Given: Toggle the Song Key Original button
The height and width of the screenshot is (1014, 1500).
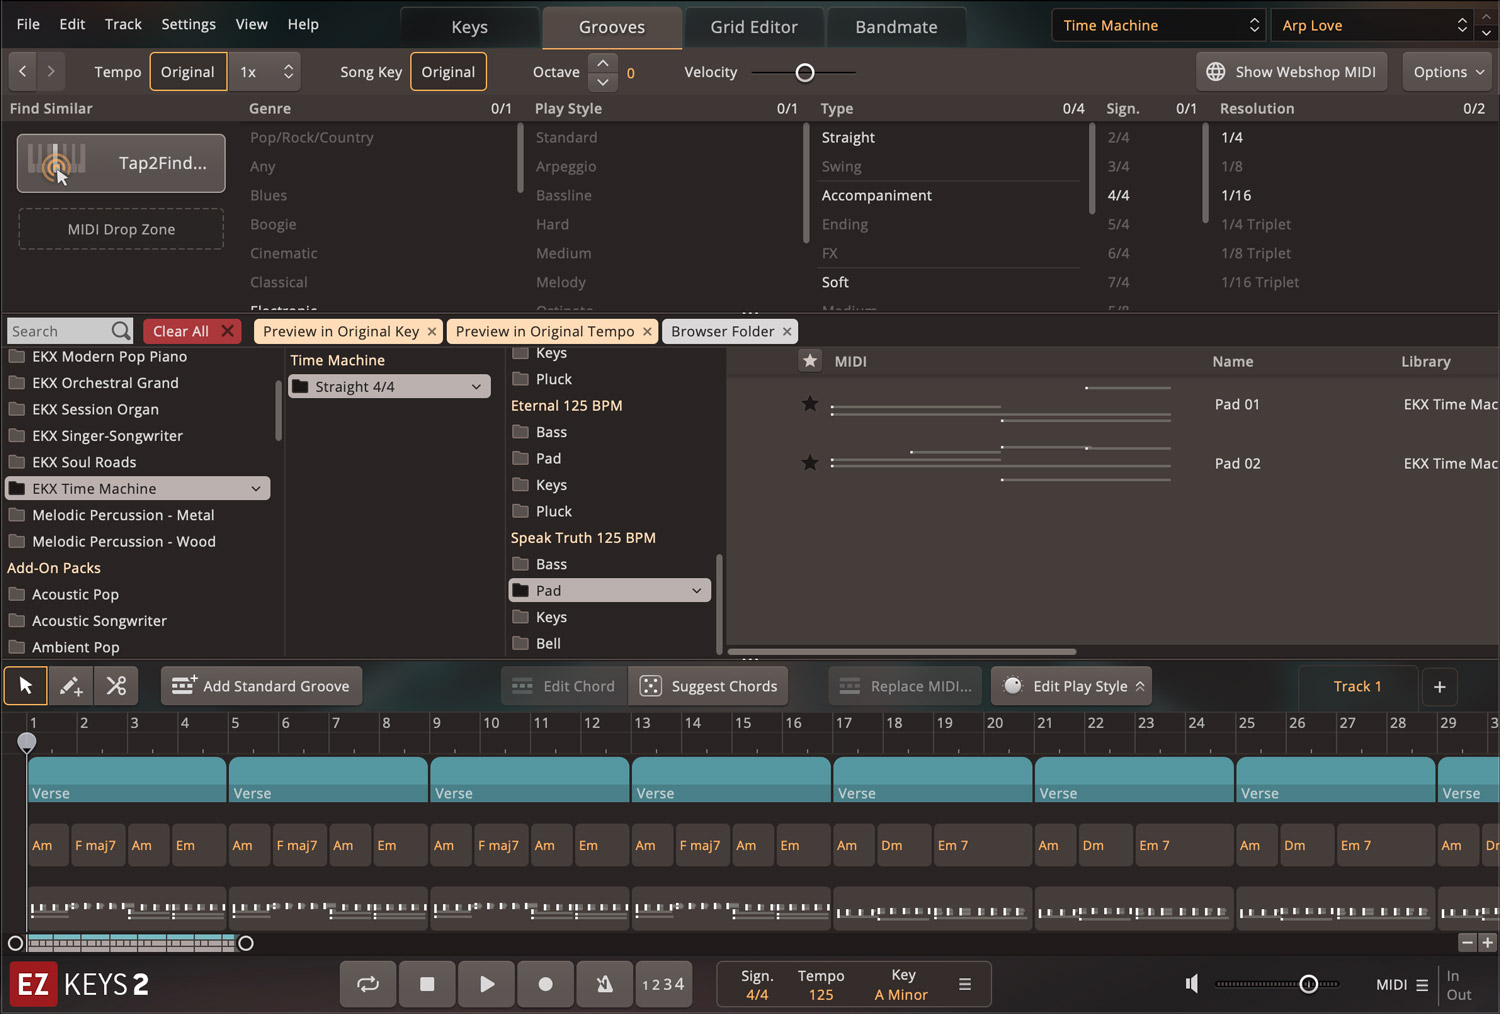Looking at the screenshot, I should coord(448,72).
